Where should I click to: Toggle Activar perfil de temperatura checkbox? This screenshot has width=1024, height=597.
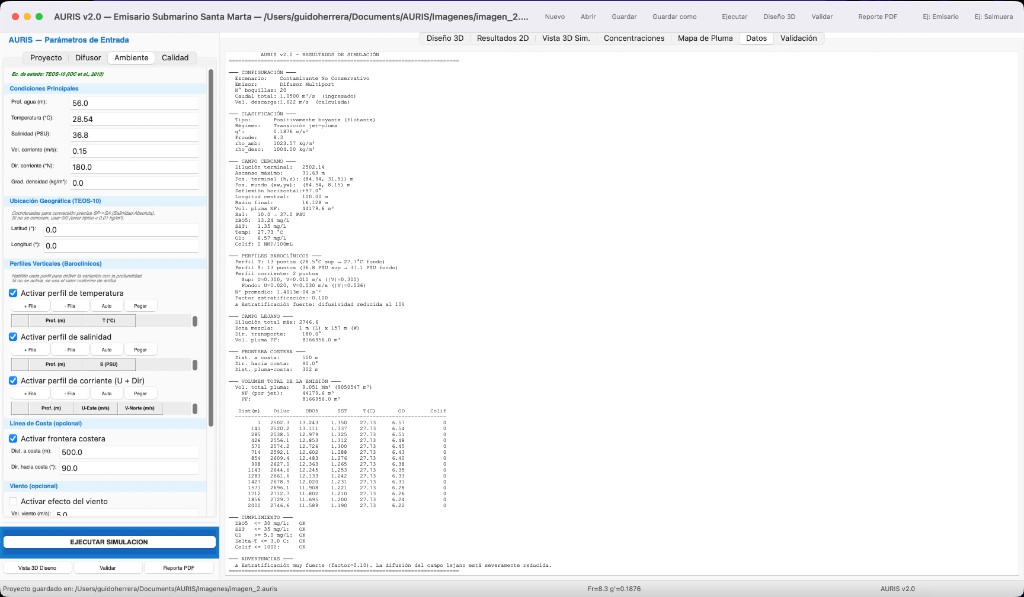tap(13, 293)
